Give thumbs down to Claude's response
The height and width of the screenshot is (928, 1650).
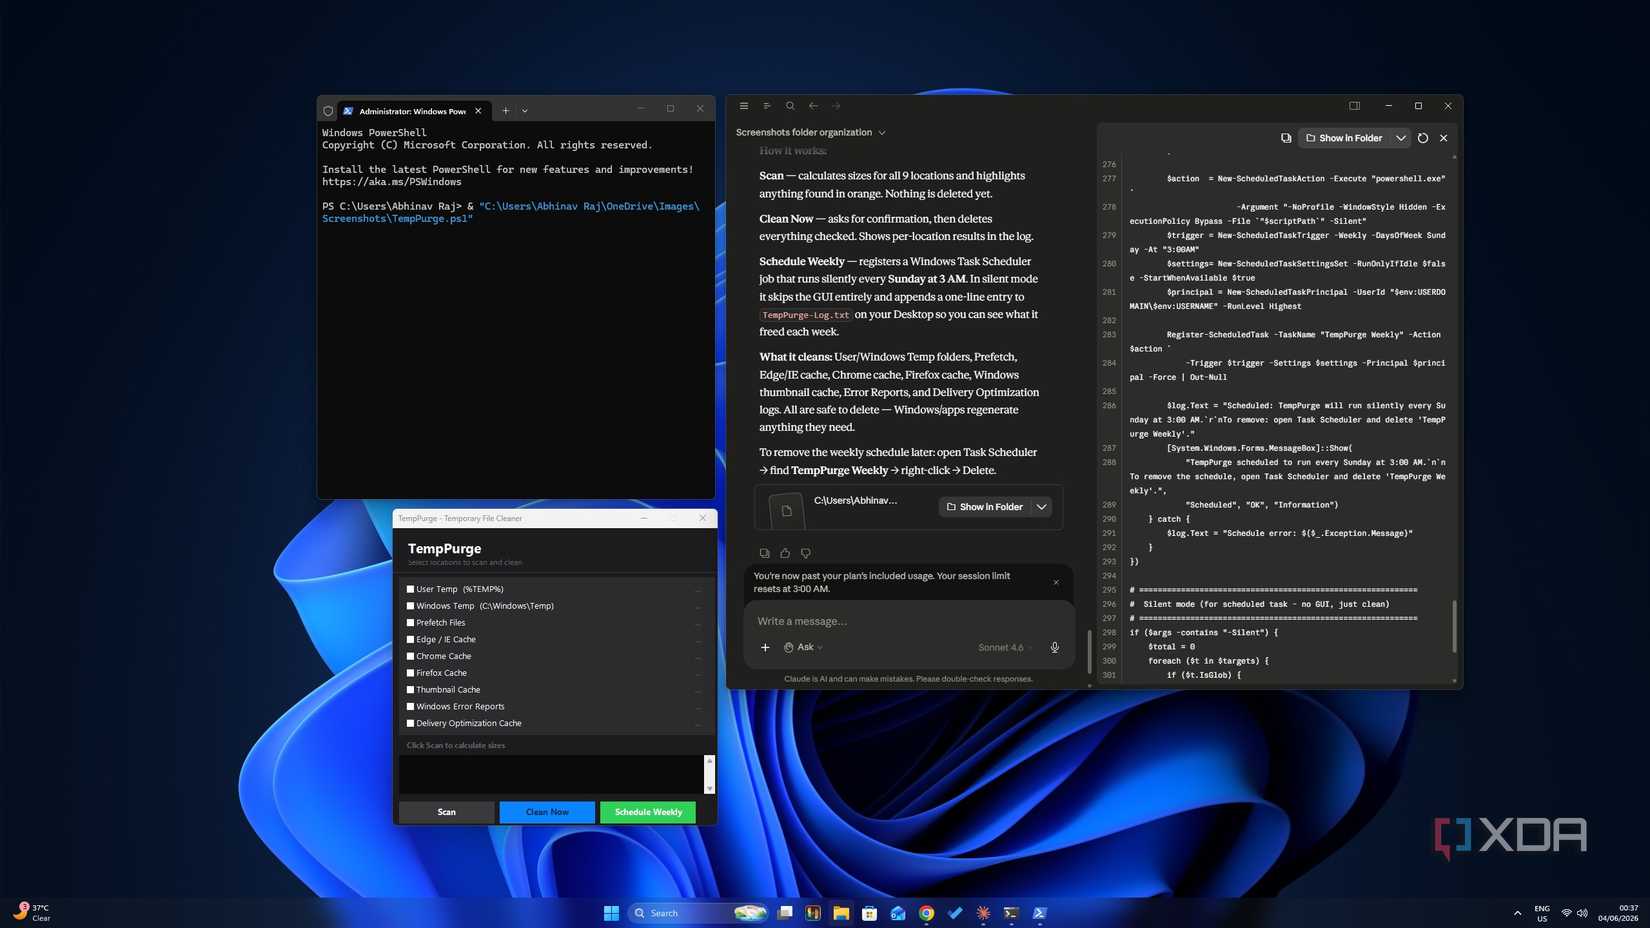805,553
